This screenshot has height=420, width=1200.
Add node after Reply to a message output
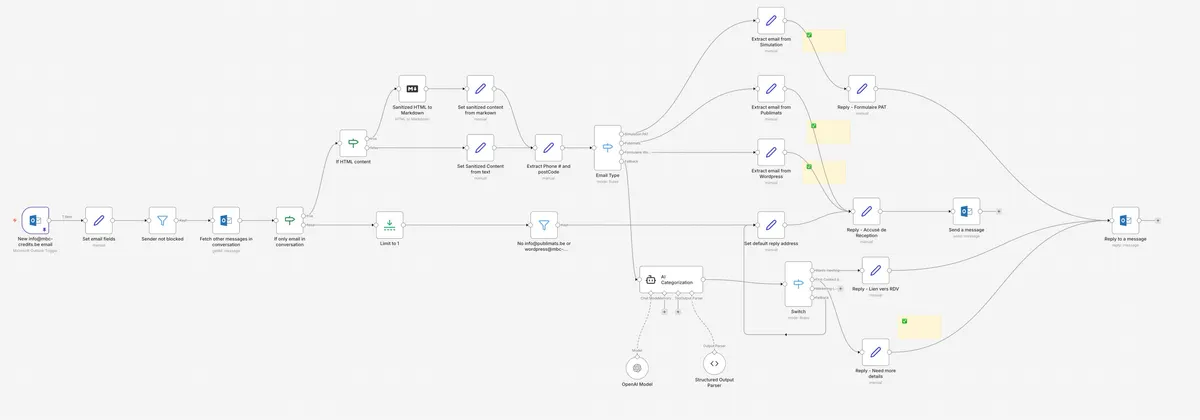click(x=1157, y=220)
